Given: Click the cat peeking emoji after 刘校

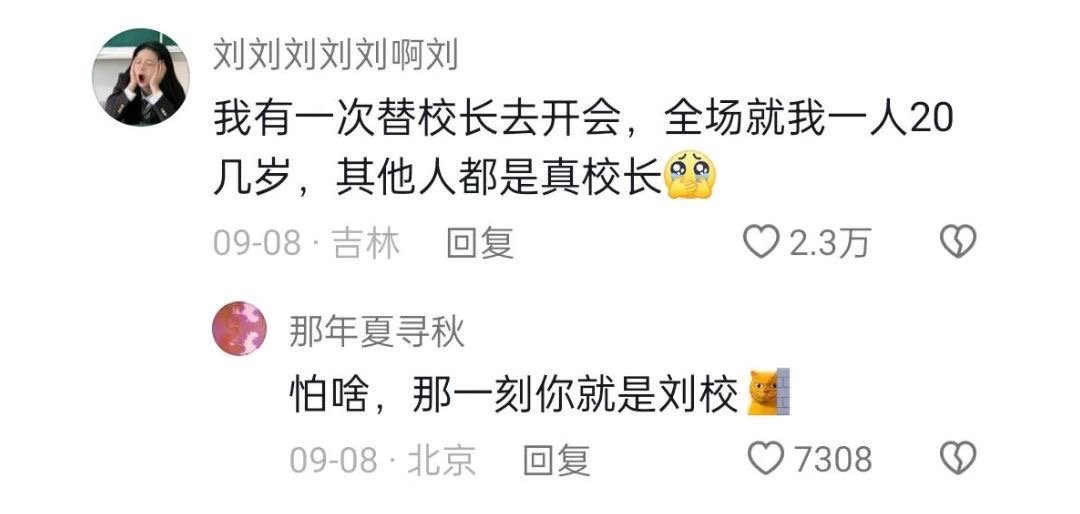Looking at the screenshot, I should pyautogui.click(x=769, y=391).
